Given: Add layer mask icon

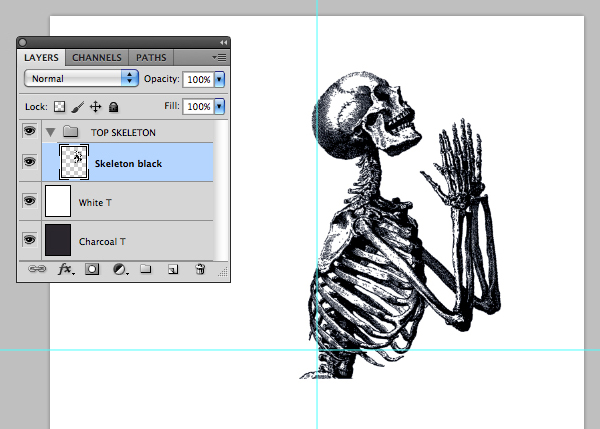Looking at the screenshot, I should pos(92,269).
